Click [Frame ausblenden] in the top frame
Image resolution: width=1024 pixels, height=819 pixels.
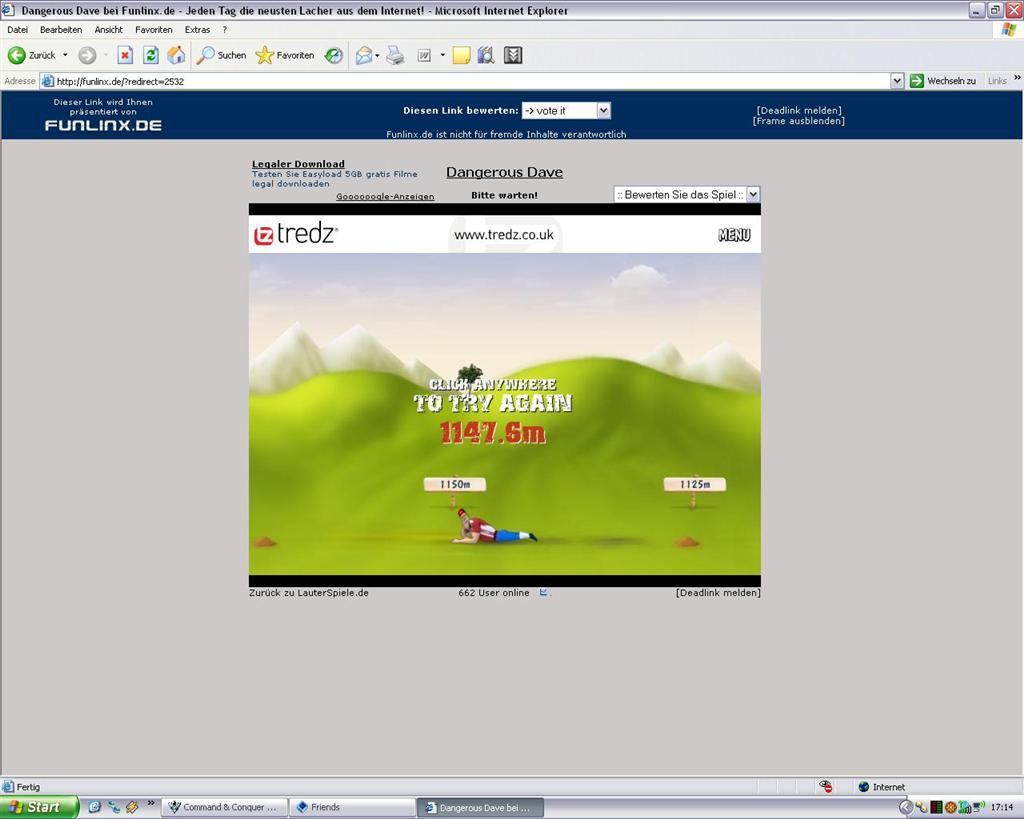point(799,121)
